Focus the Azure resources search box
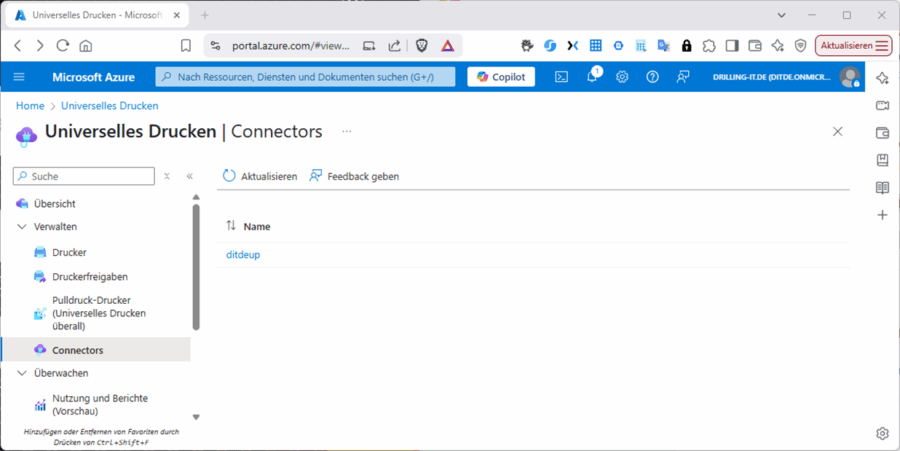This screenshot has width=900, height=451. click(305, 77)
